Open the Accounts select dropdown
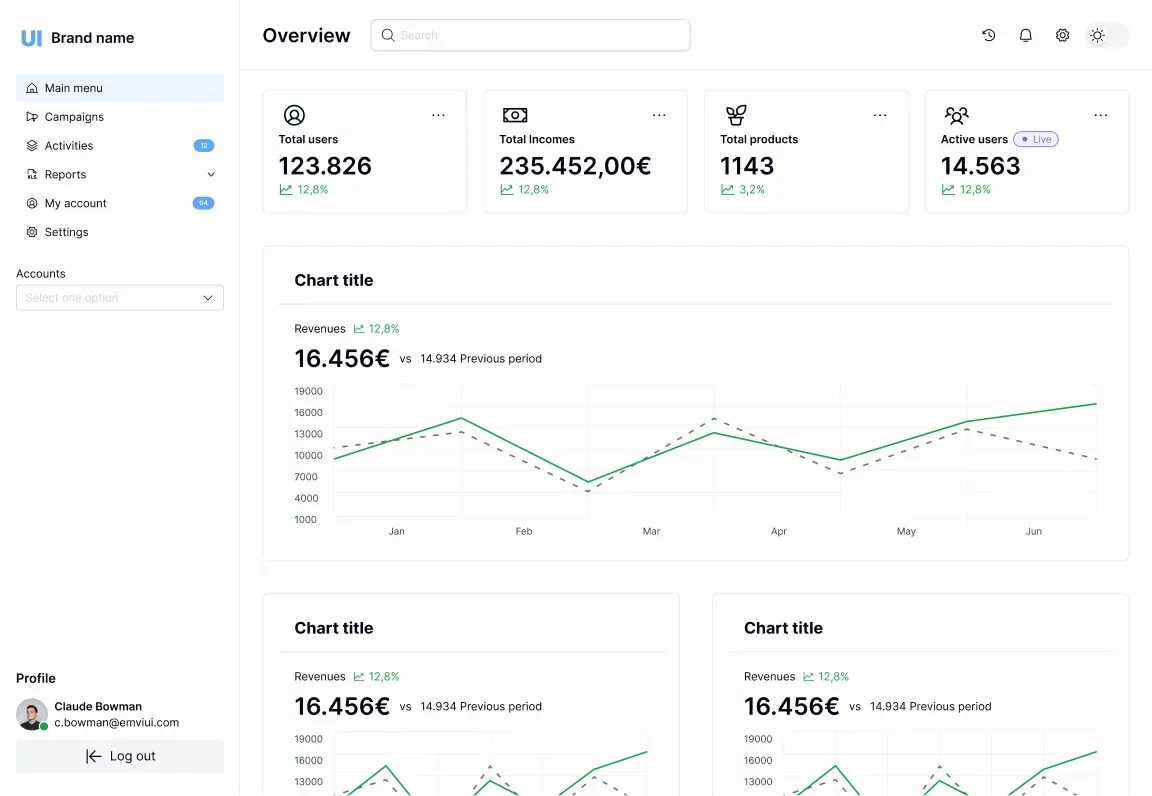The image size is (1152, 796). click(120, 298)
